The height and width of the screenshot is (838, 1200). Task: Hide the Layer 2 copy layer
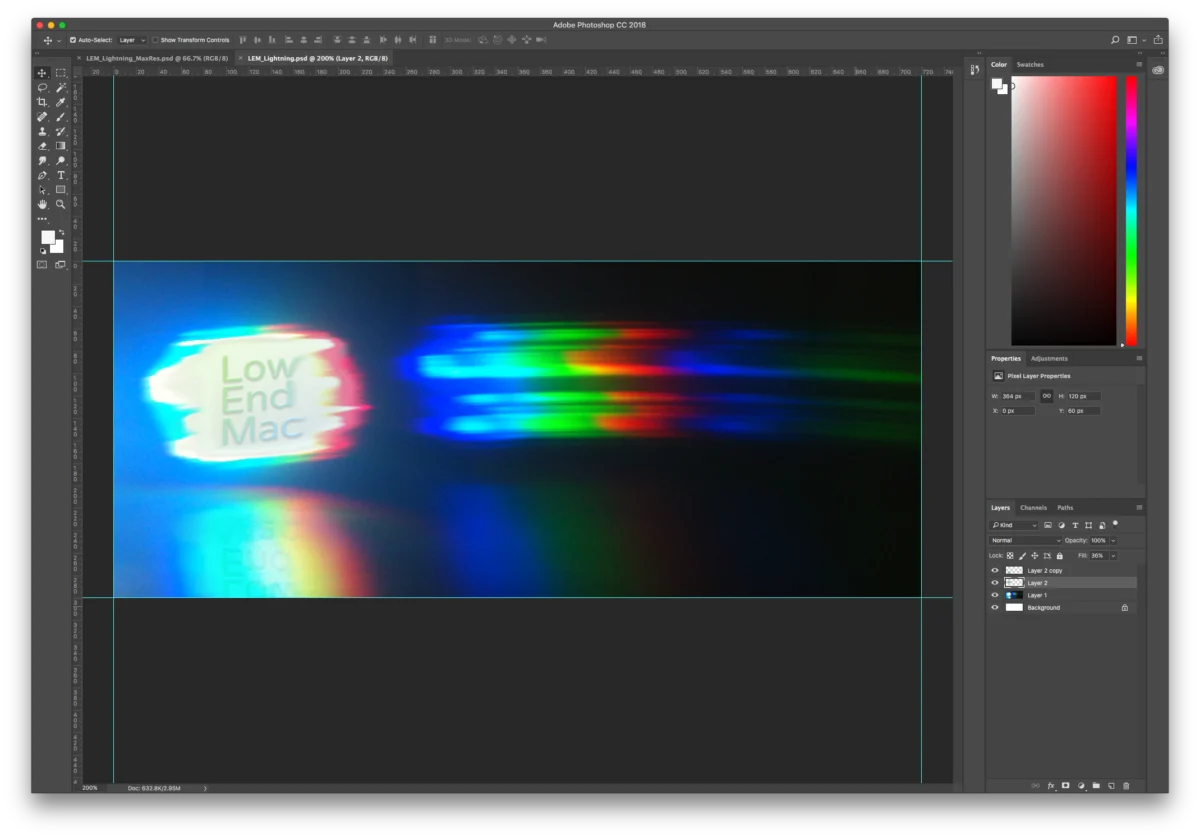click(995, 570)
